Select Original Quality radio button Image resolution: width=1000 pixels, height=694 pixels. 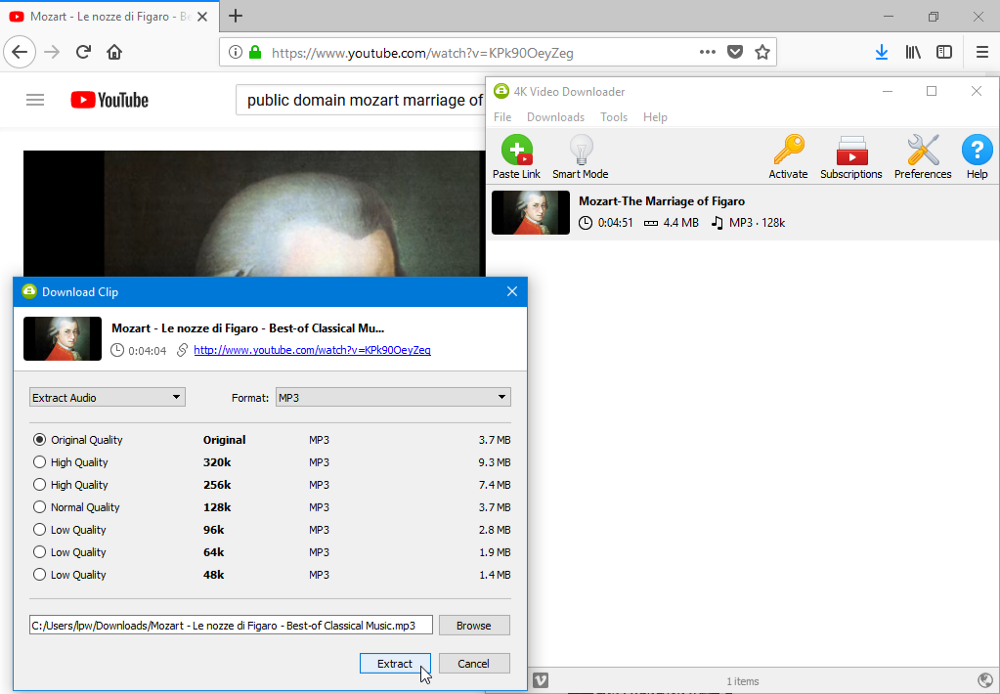40,439
